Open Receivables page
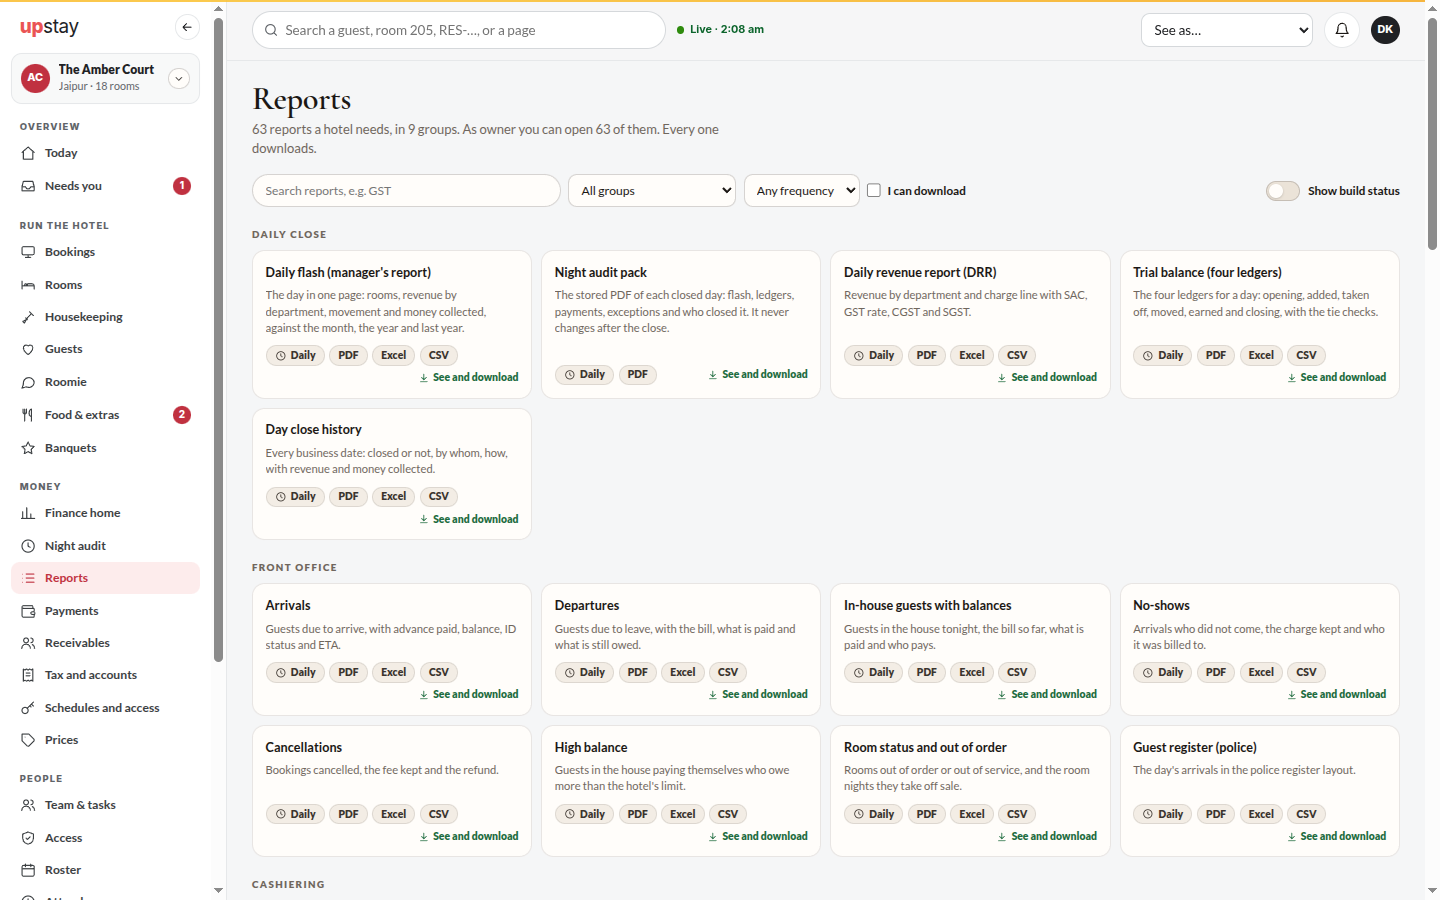The width and height of the screenshot is (1440, 900). (105, 643)
